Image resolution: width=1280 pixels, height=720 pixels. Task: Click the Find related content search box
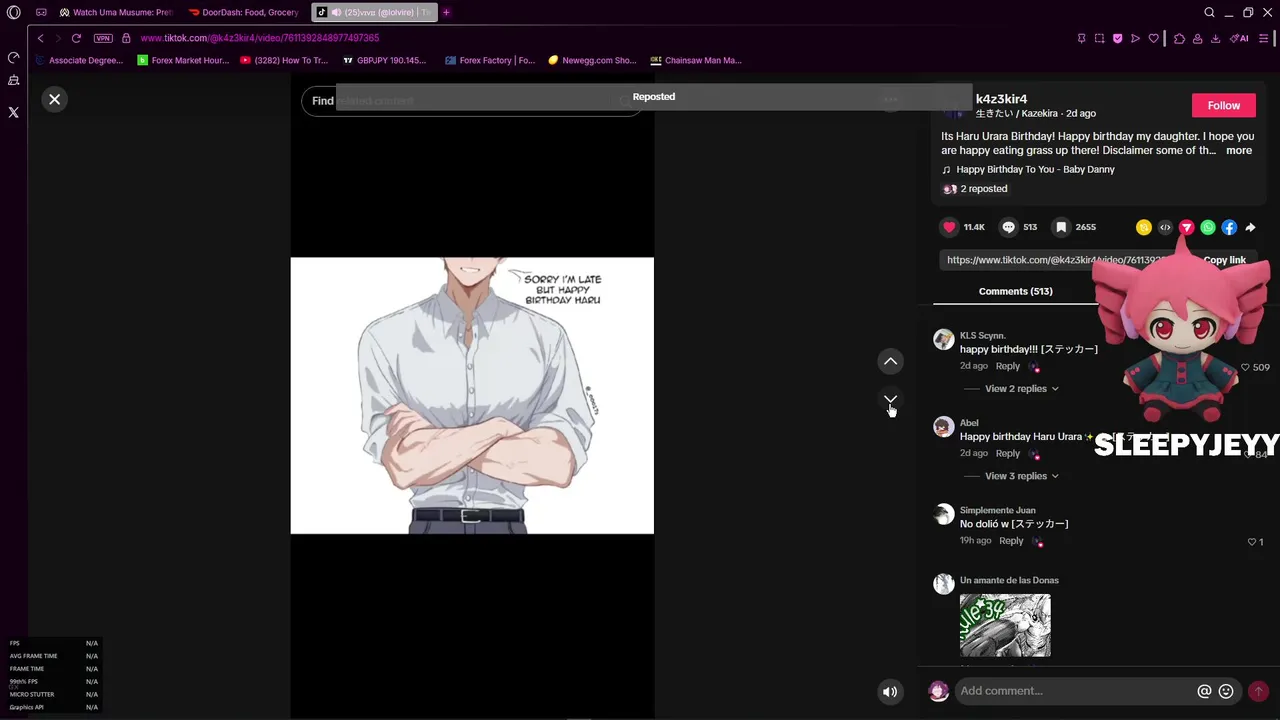coord(472,100)
